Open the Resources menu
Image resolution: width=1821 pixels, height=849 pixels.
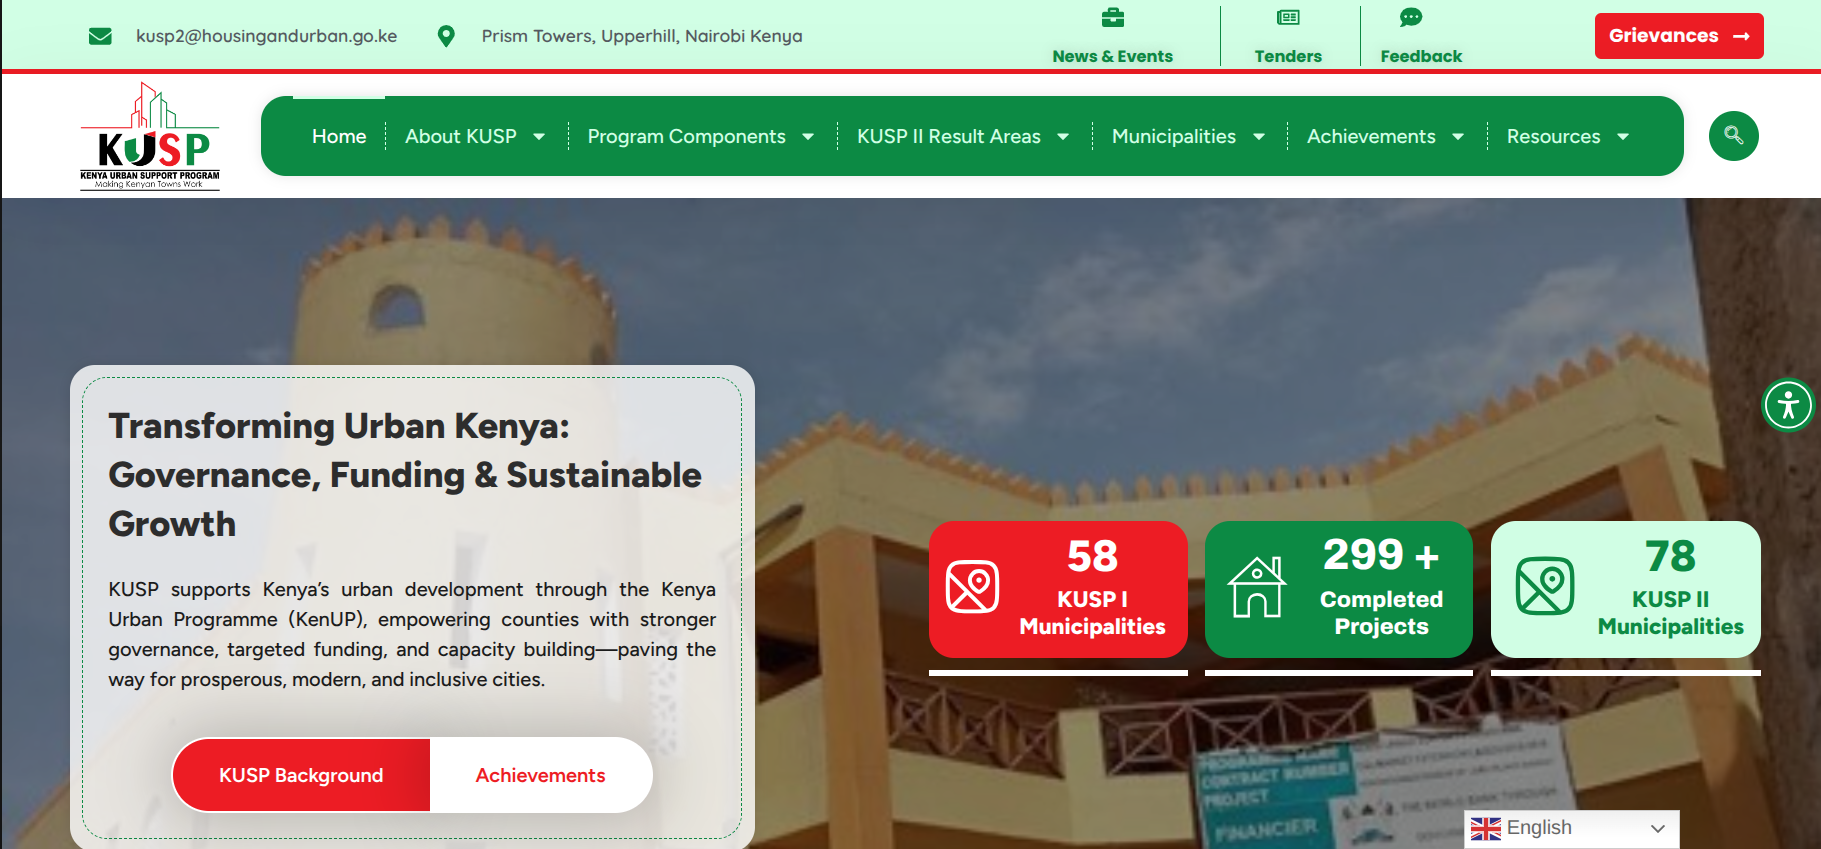1553,136
